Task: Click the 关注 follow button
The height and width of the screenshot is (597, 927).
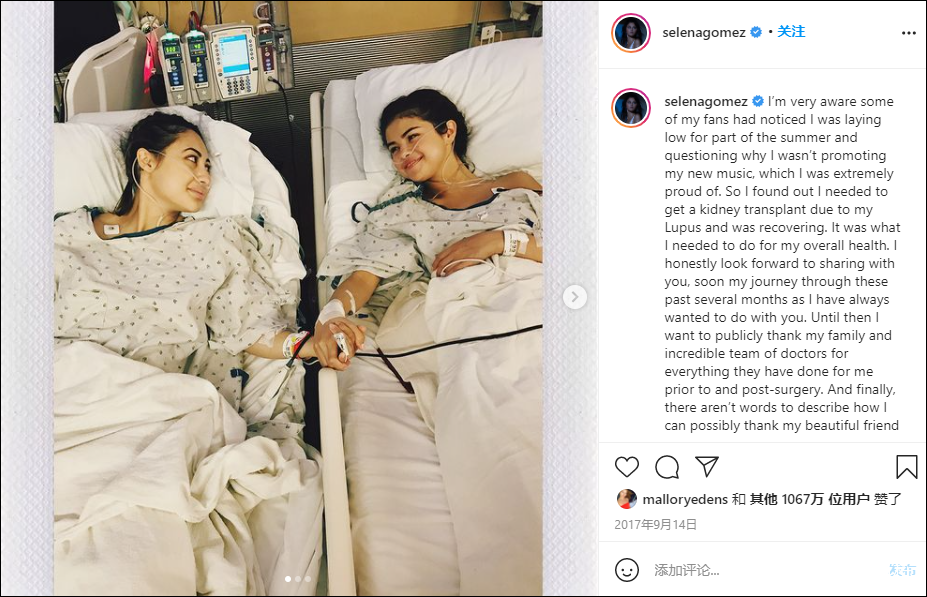Action: (791, 32)
